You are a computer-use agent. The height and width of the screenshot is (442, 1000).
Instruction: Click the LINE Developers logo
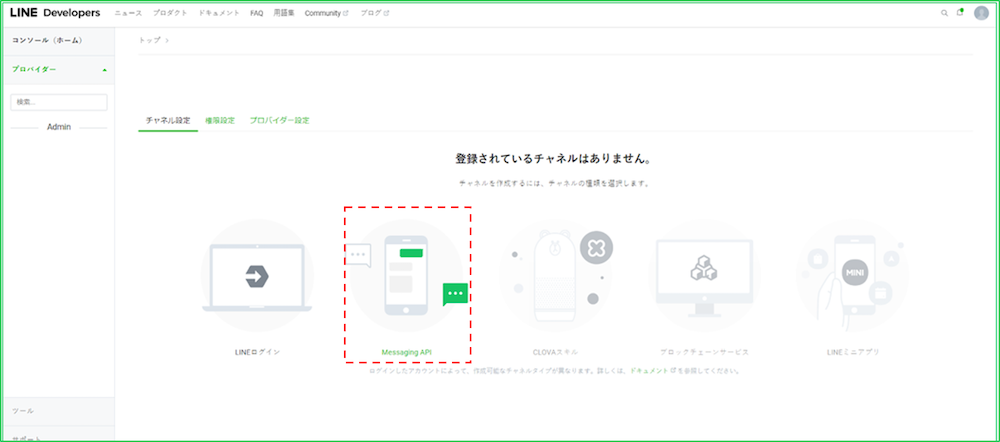(55, 13)
